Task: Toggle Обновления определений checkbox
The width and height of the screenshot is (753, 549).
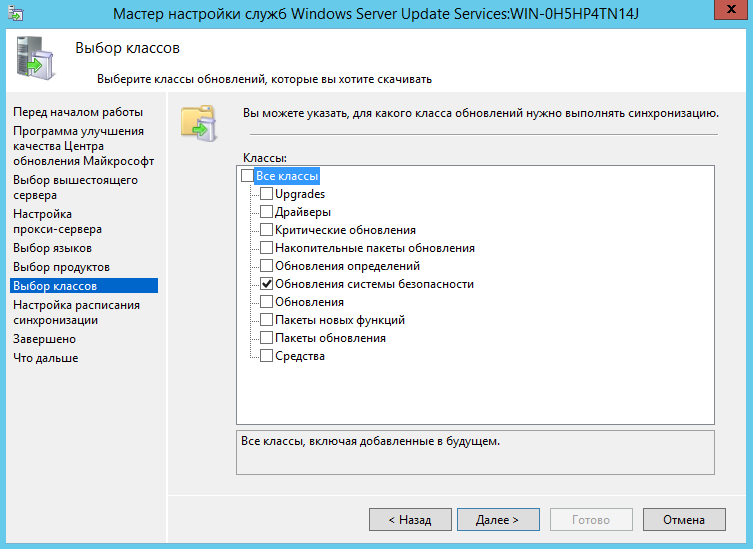Action: point(267,266)
